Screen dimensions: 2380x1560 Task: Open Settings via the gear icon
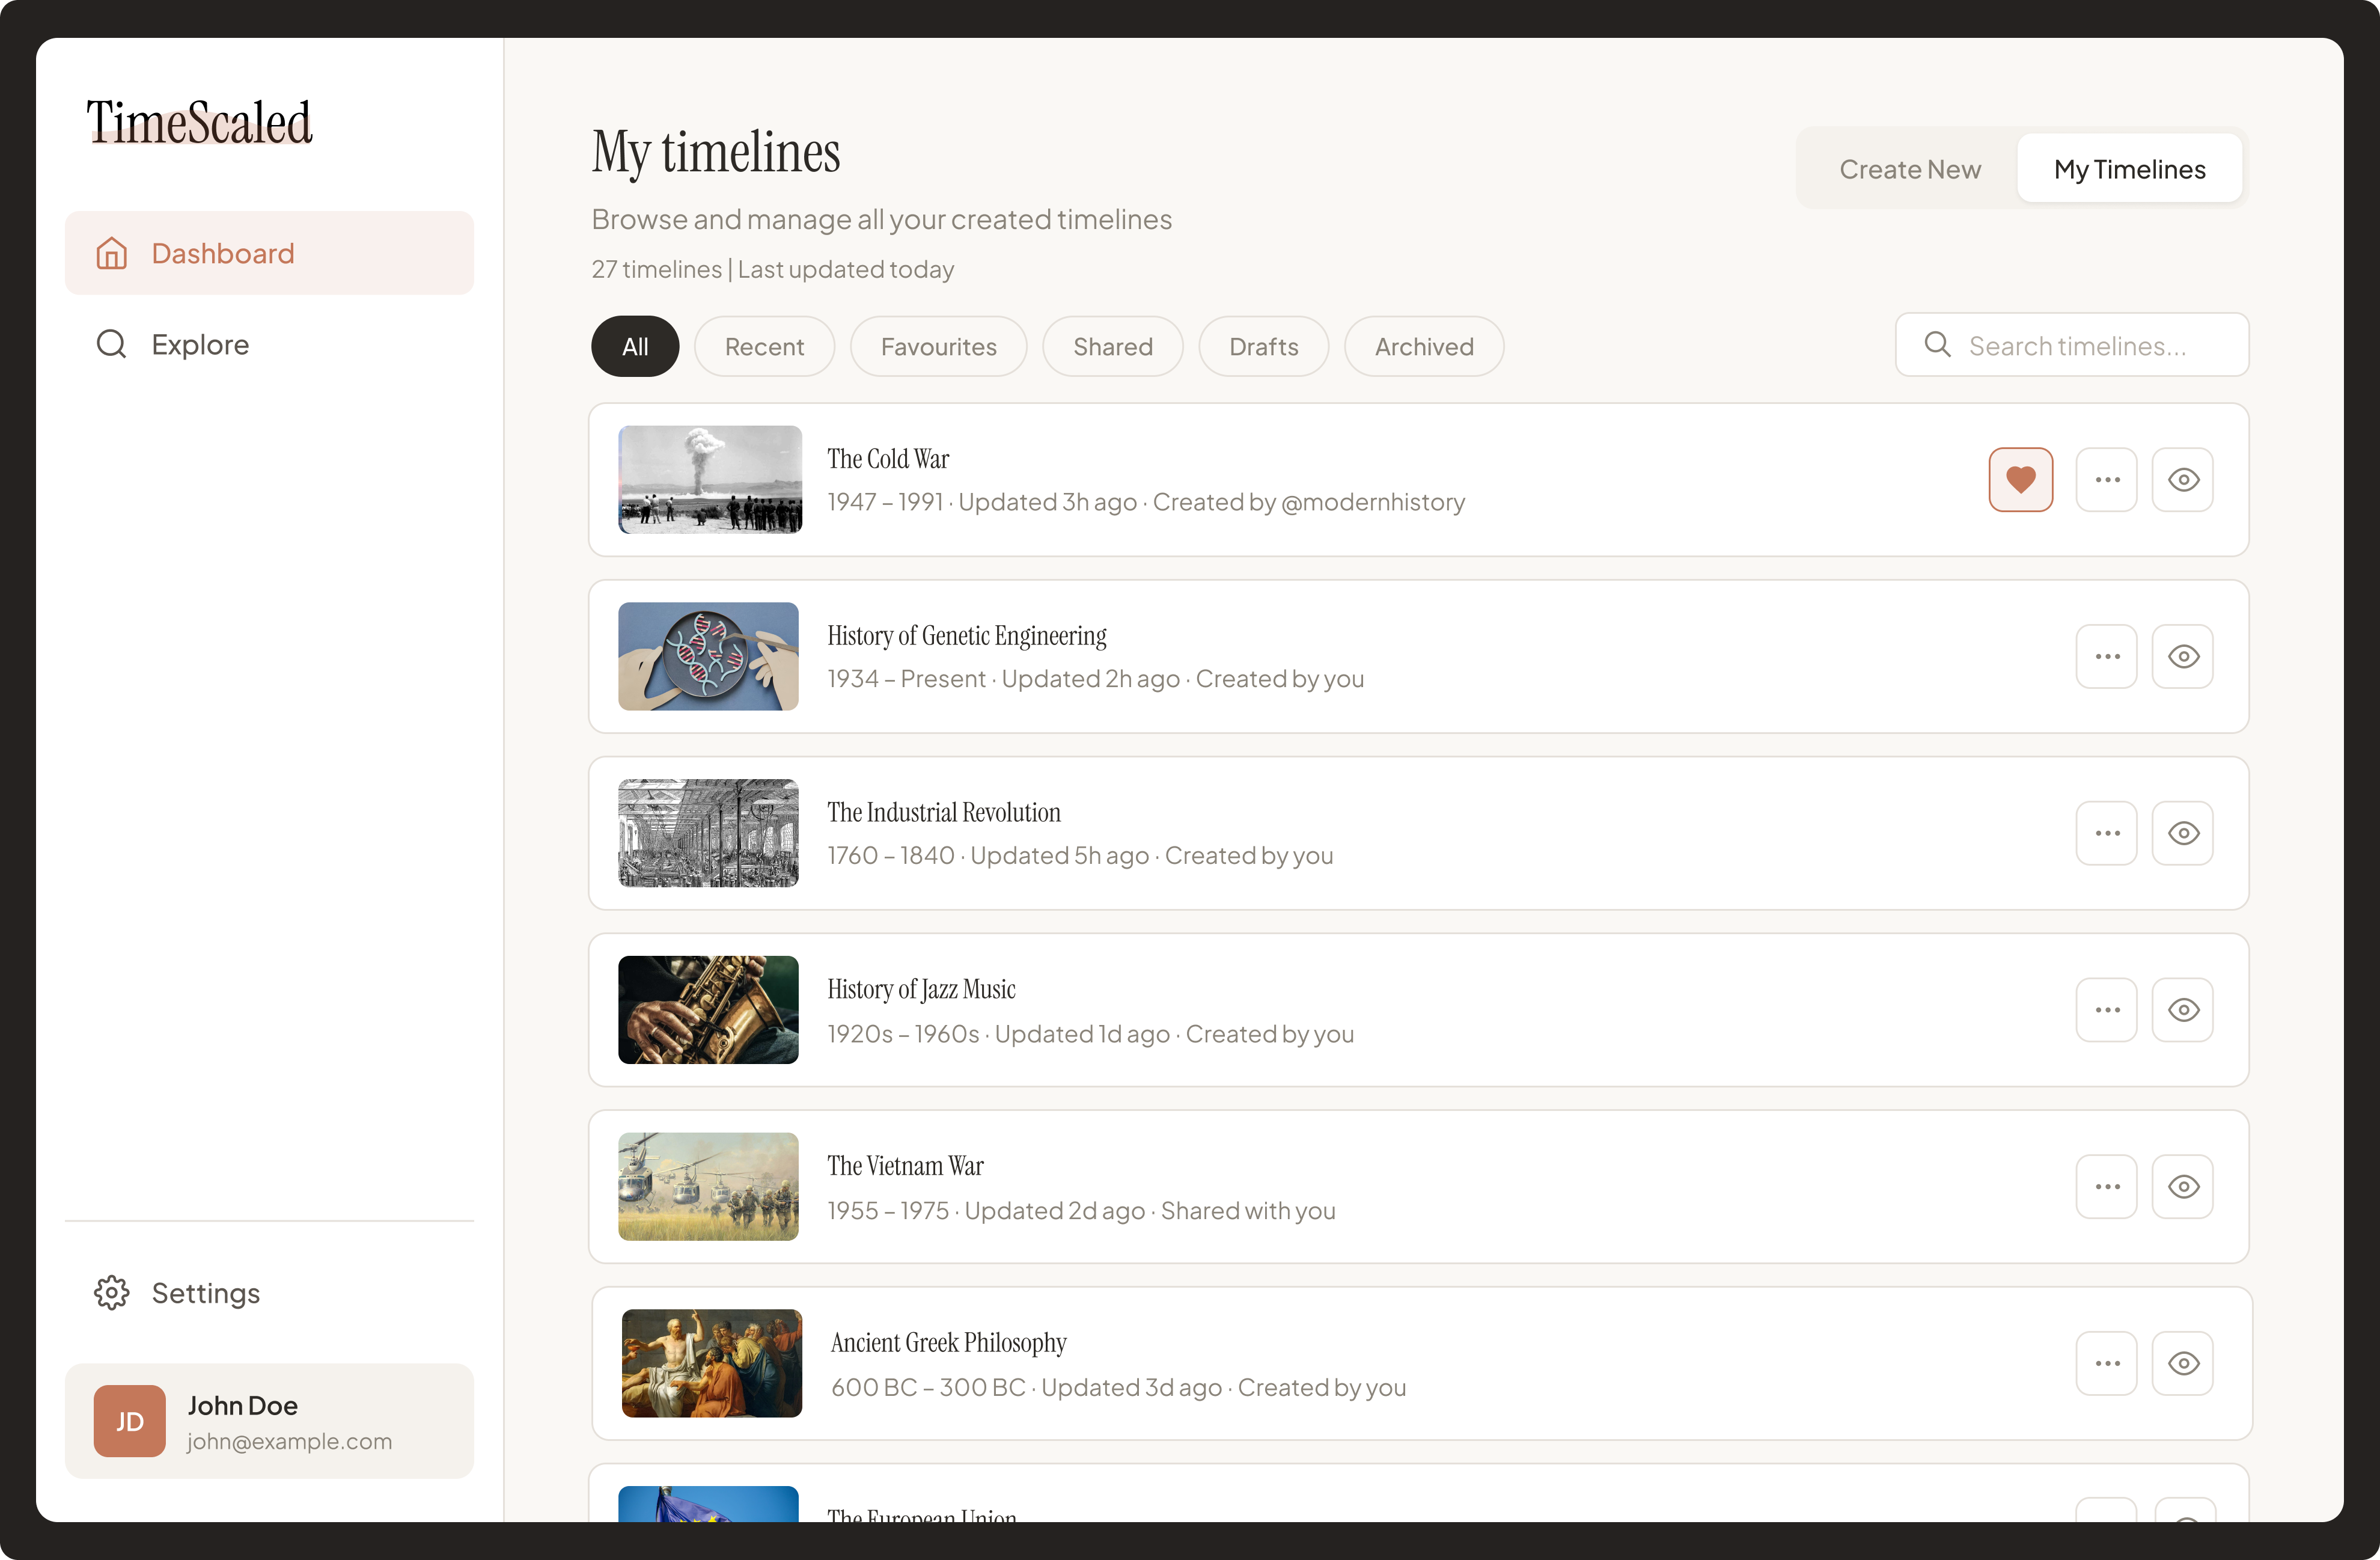pyautogui.click(x=111, y=1292)
